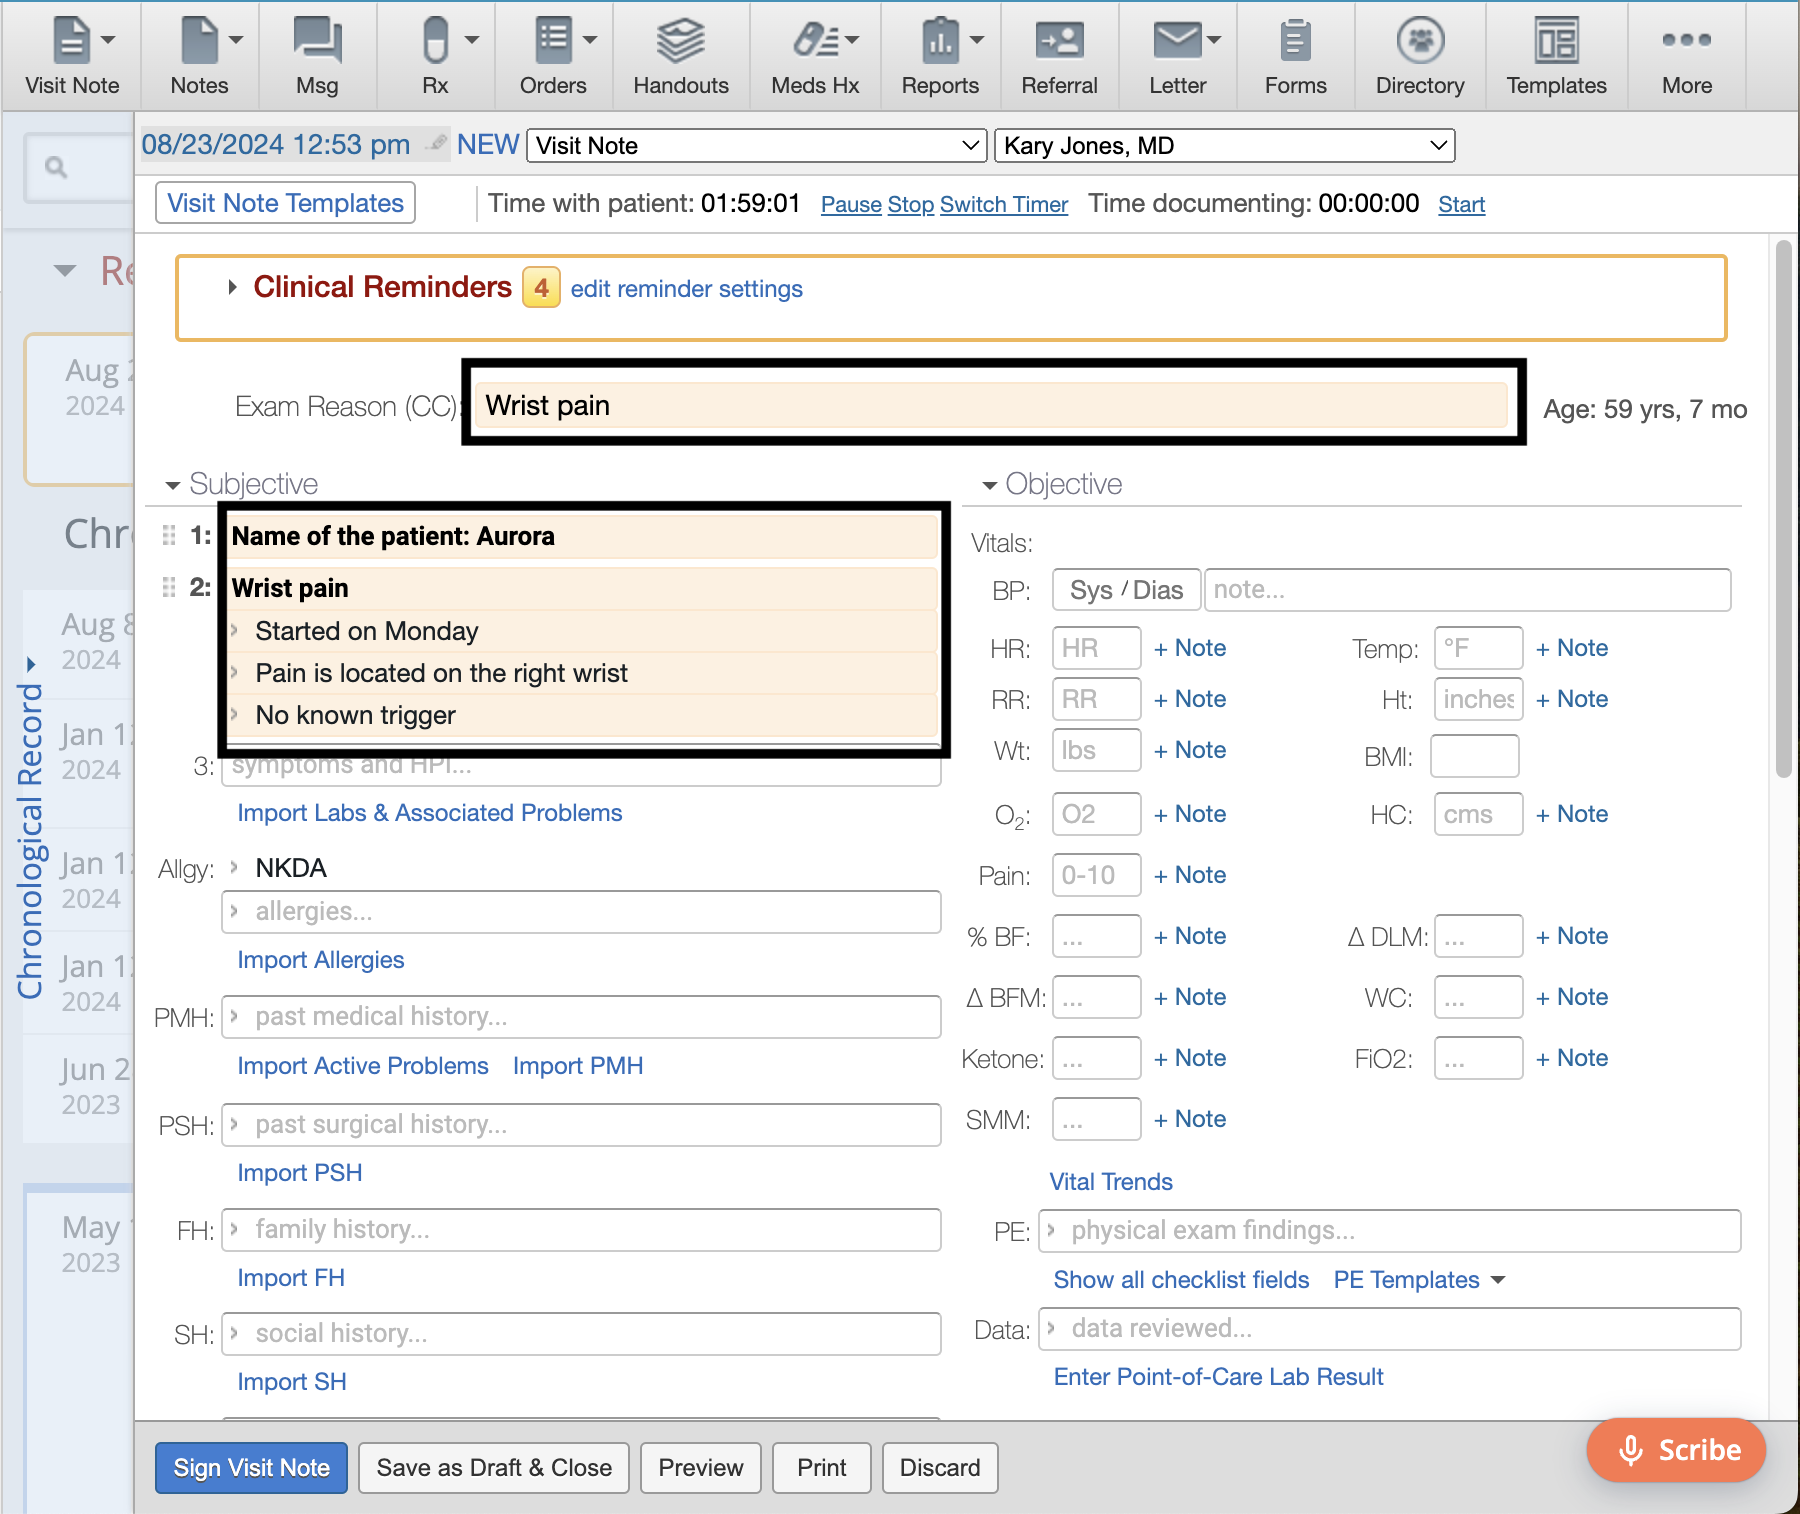Open the Msg messaging tool

click(x=316, y=55)
